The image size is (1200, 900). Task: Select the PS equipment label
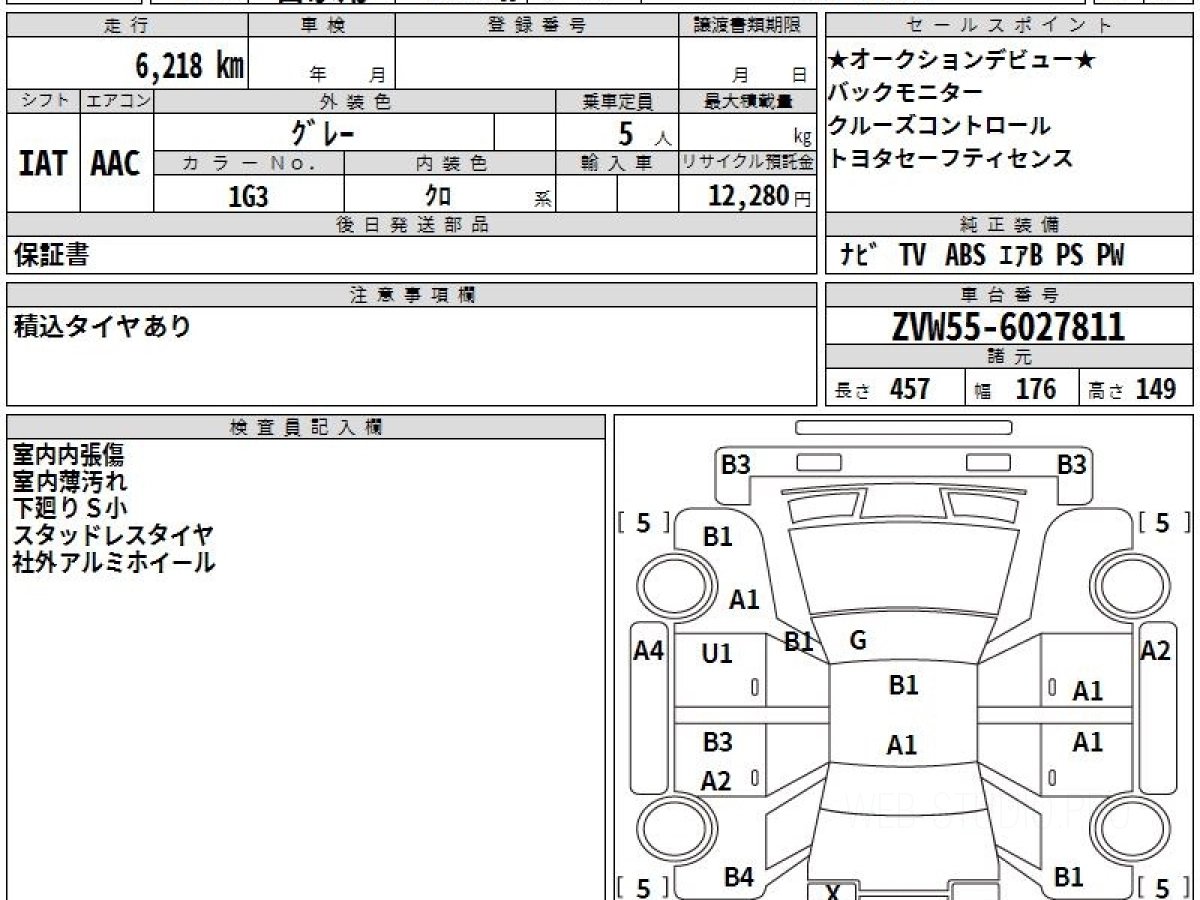click(x=1069, y=256)
